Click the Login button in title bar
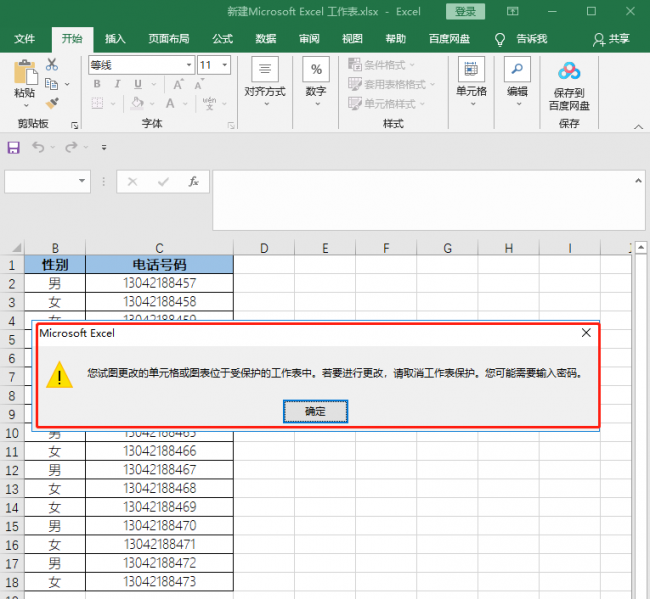Viewport: 650px width, 599px height. (x=465, y=12)
